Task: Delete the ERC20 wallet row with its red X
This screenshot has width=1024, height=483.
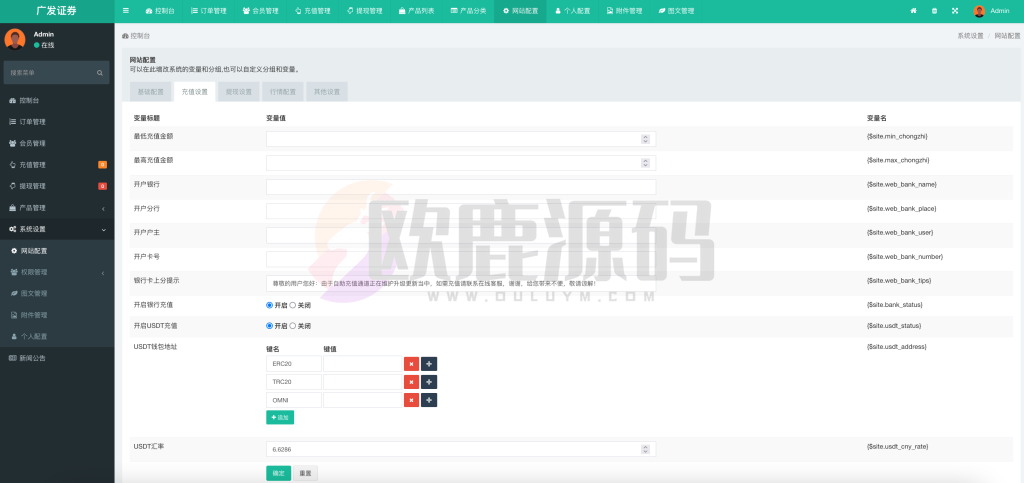Action: click(411, 364)
